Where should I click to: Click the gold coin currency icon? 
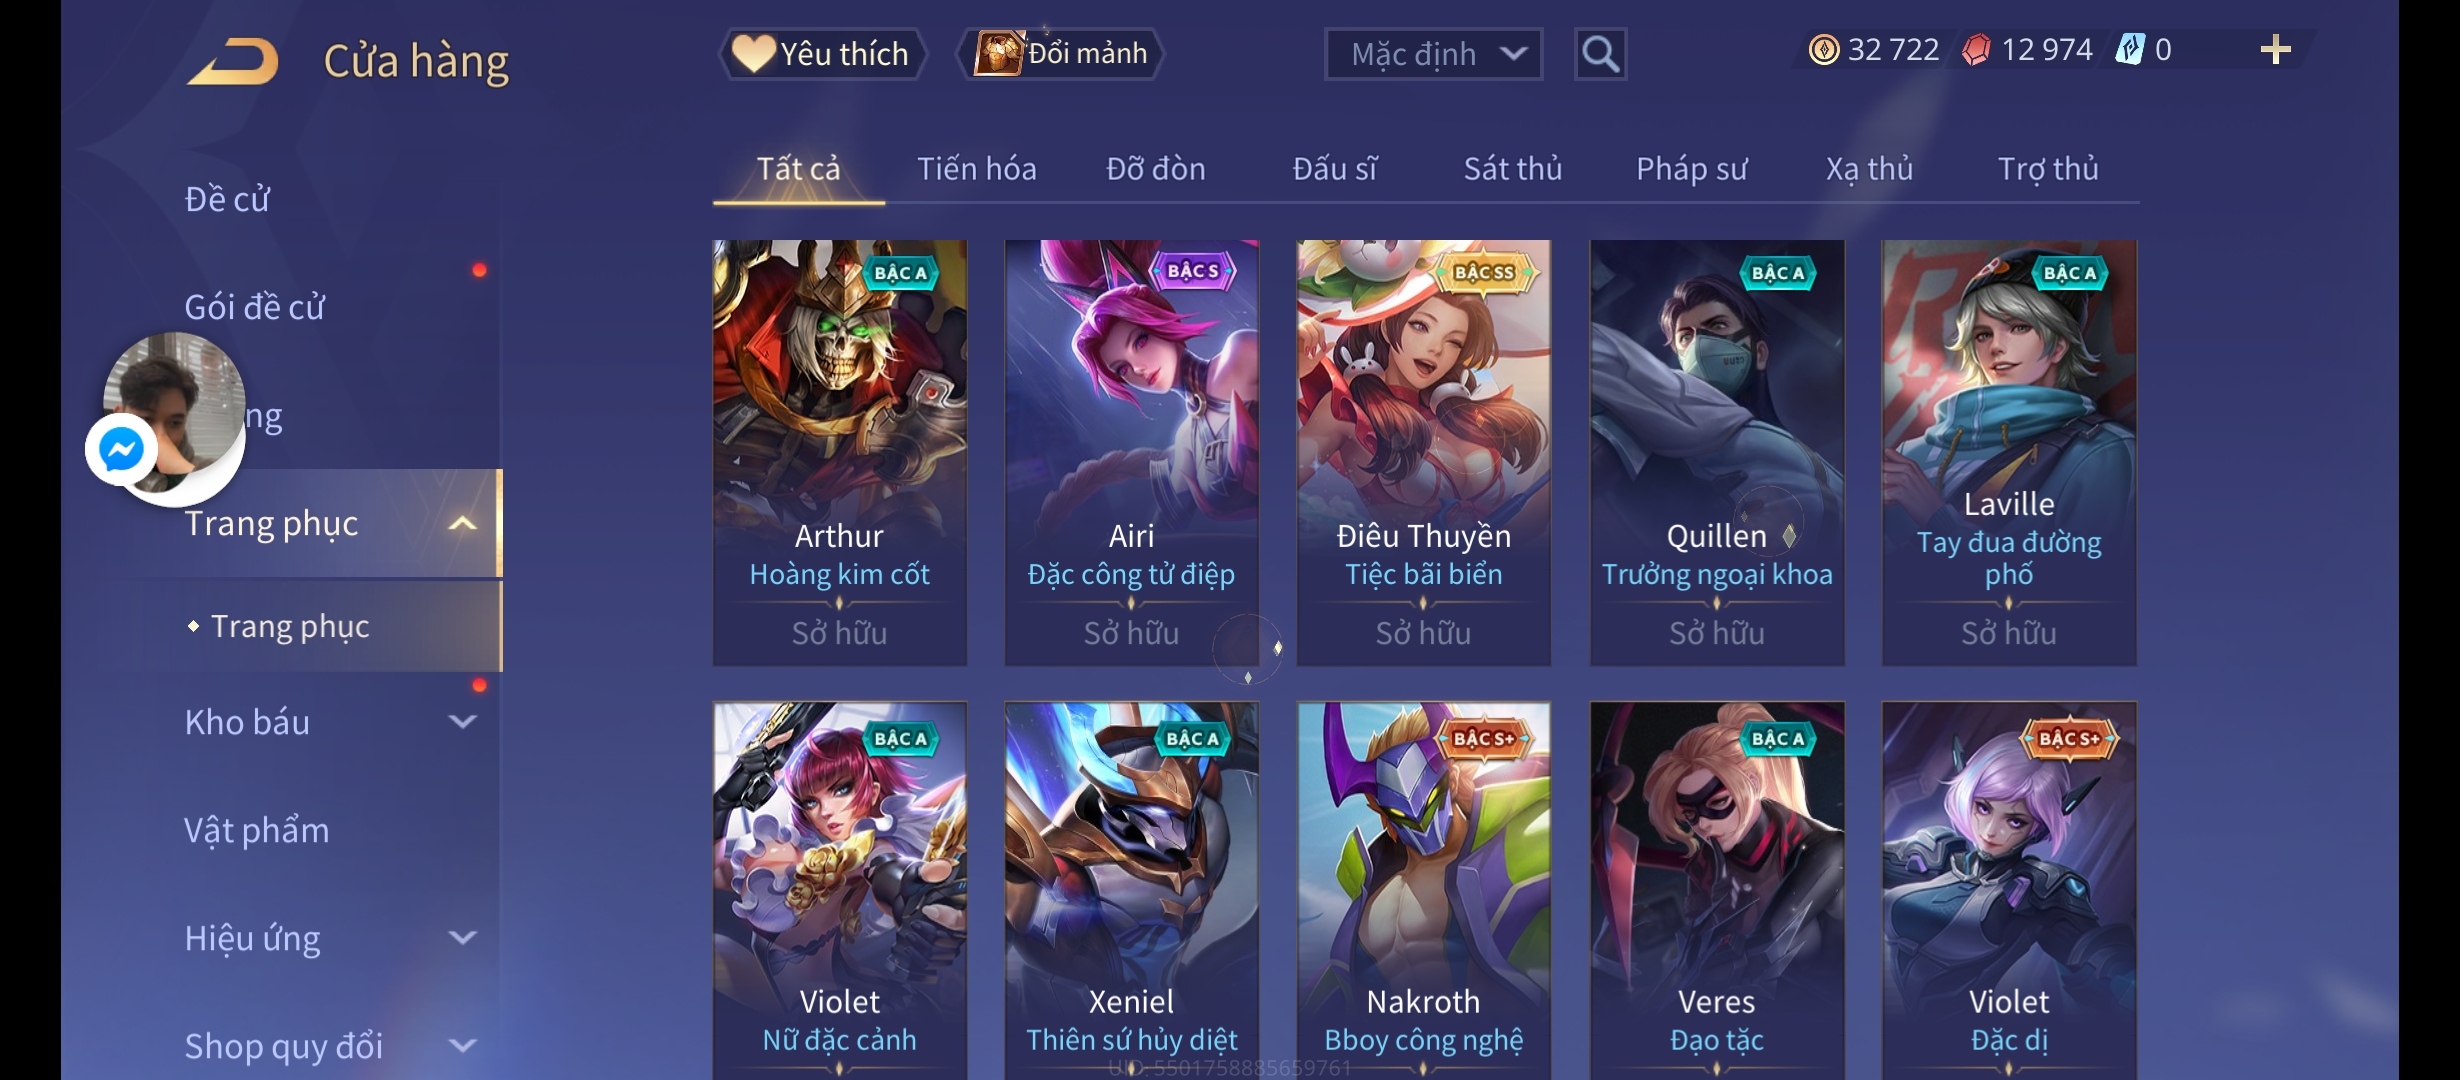[1824, 50]
